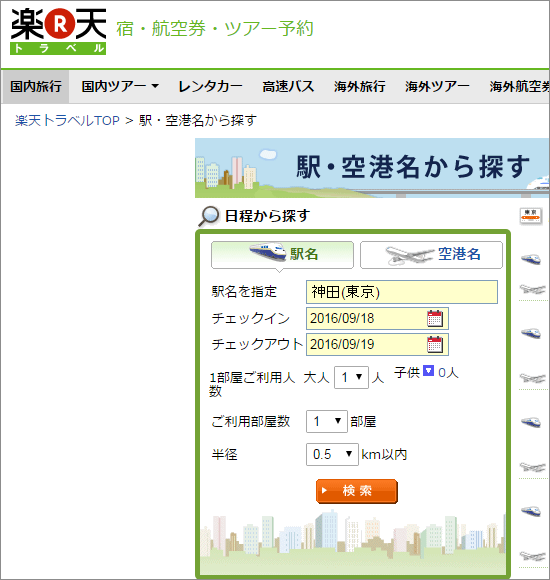
Task: Click the blue 子供 children selector icon
Action: [428, 371]
